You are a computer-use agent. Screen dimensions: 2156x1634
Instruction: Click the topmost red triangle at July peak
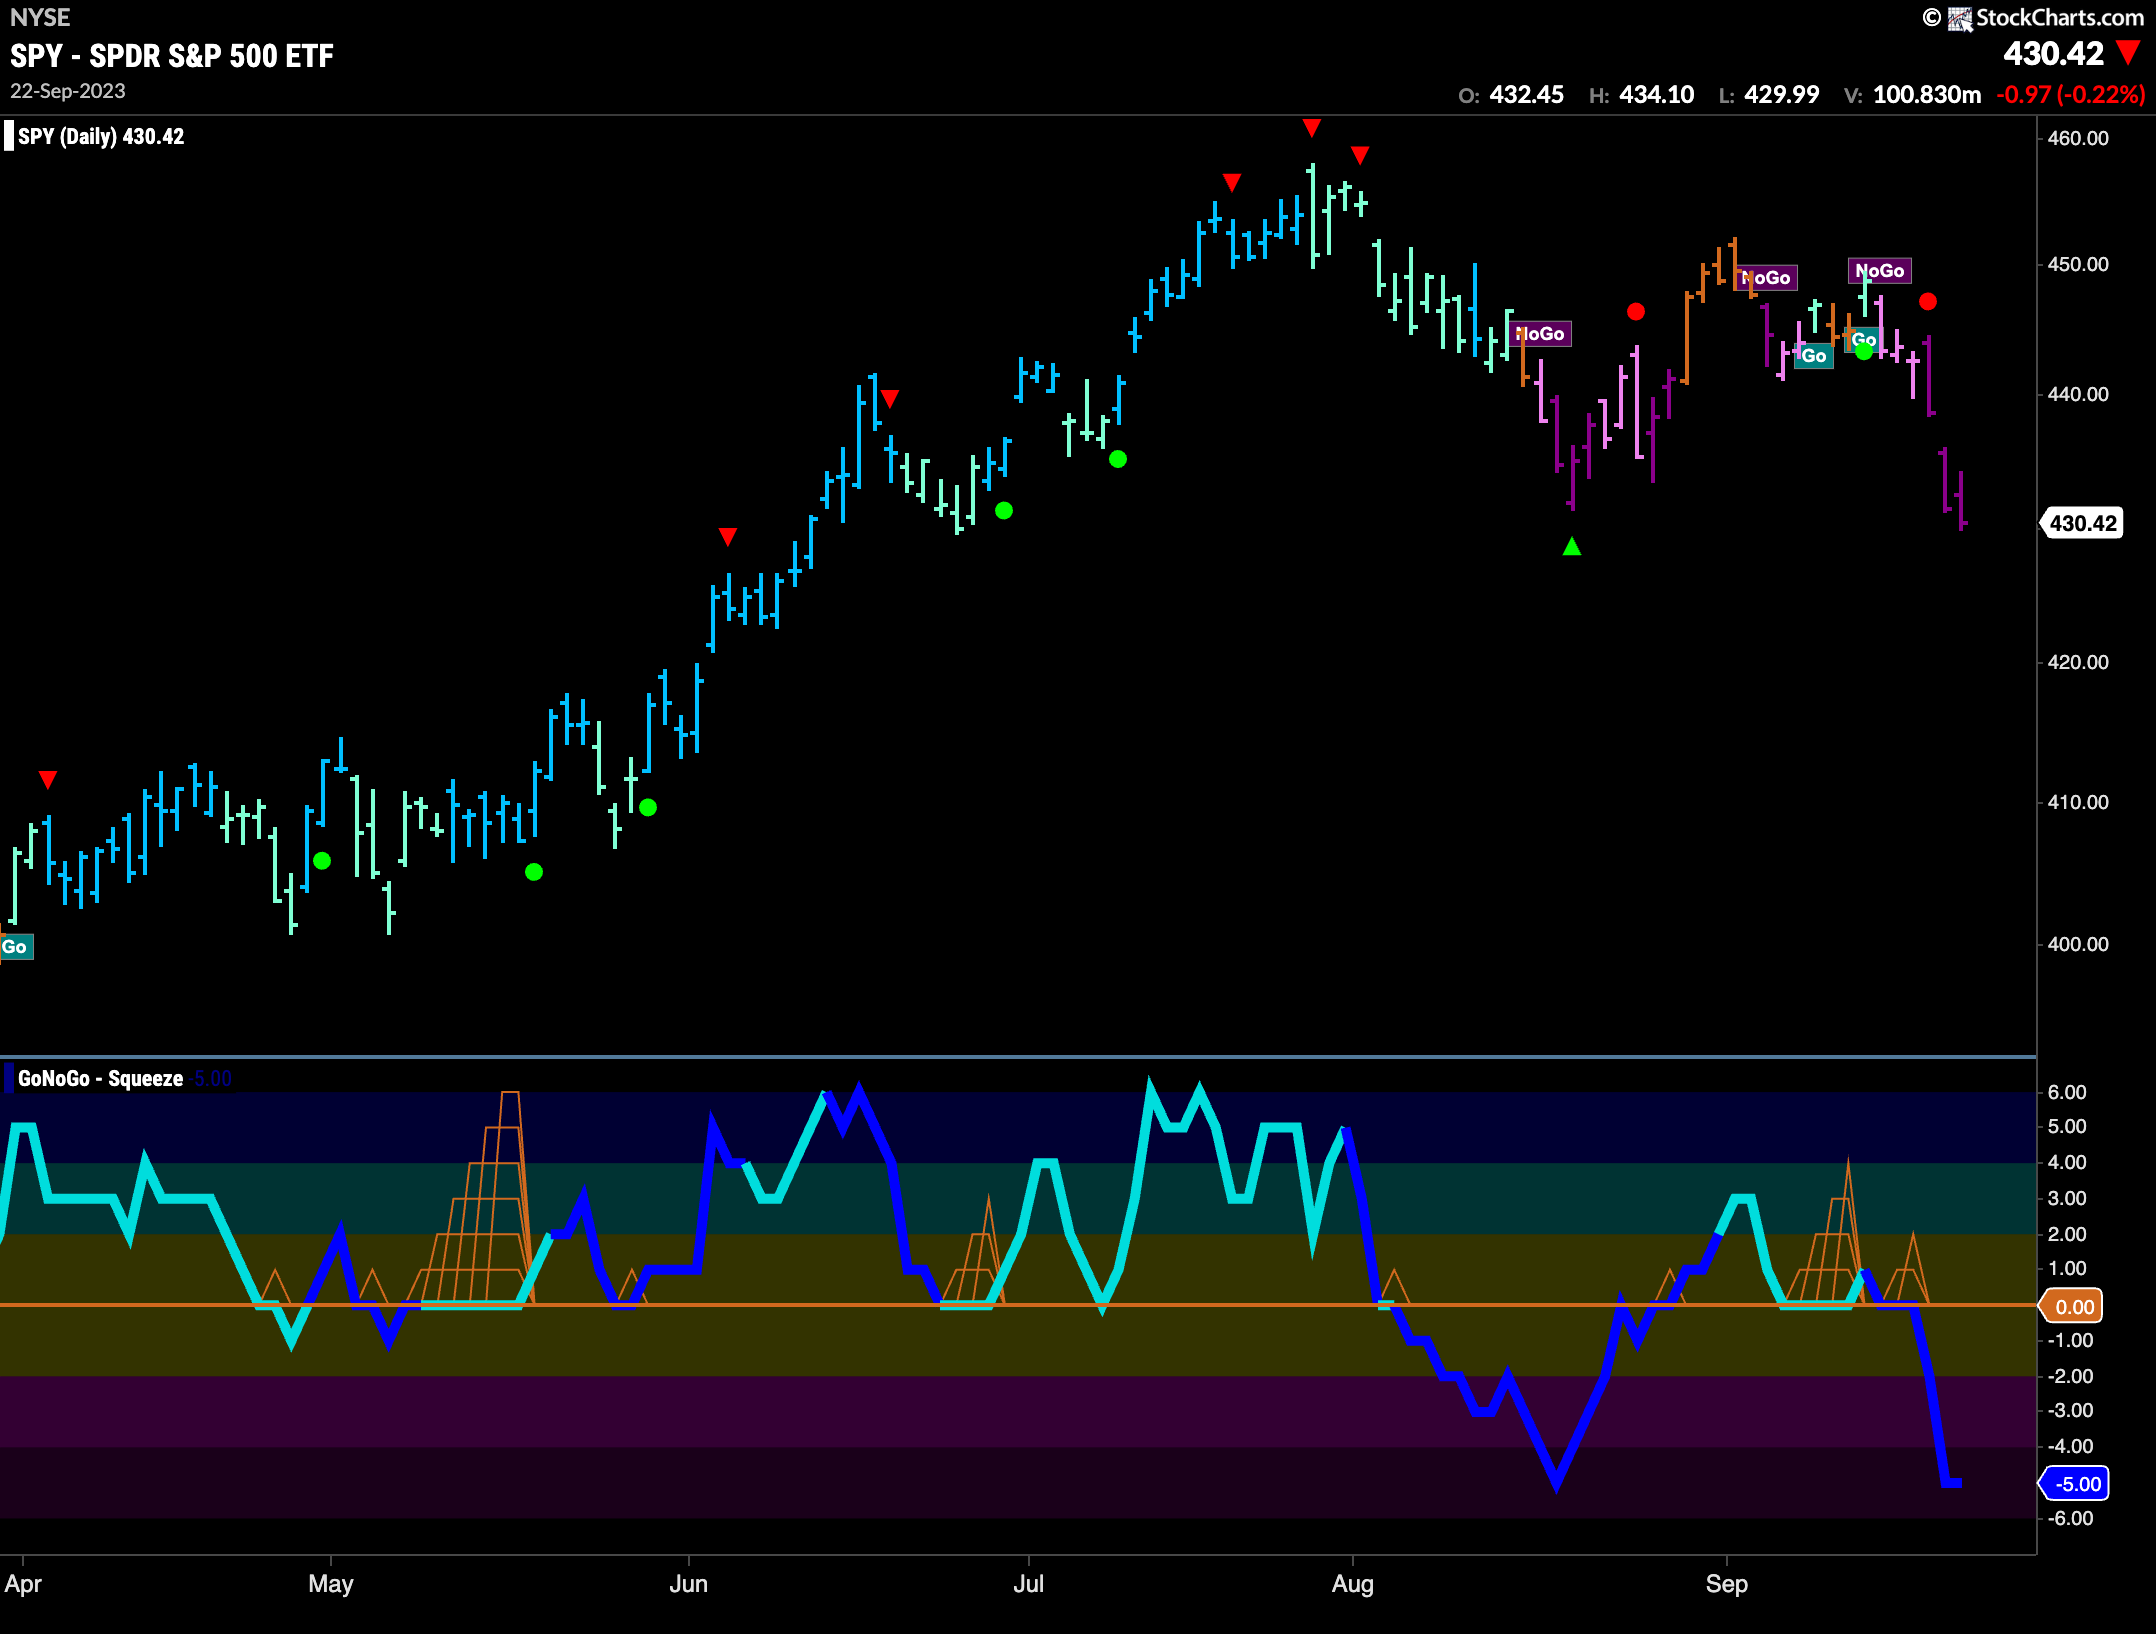(x=1312, y=127)
